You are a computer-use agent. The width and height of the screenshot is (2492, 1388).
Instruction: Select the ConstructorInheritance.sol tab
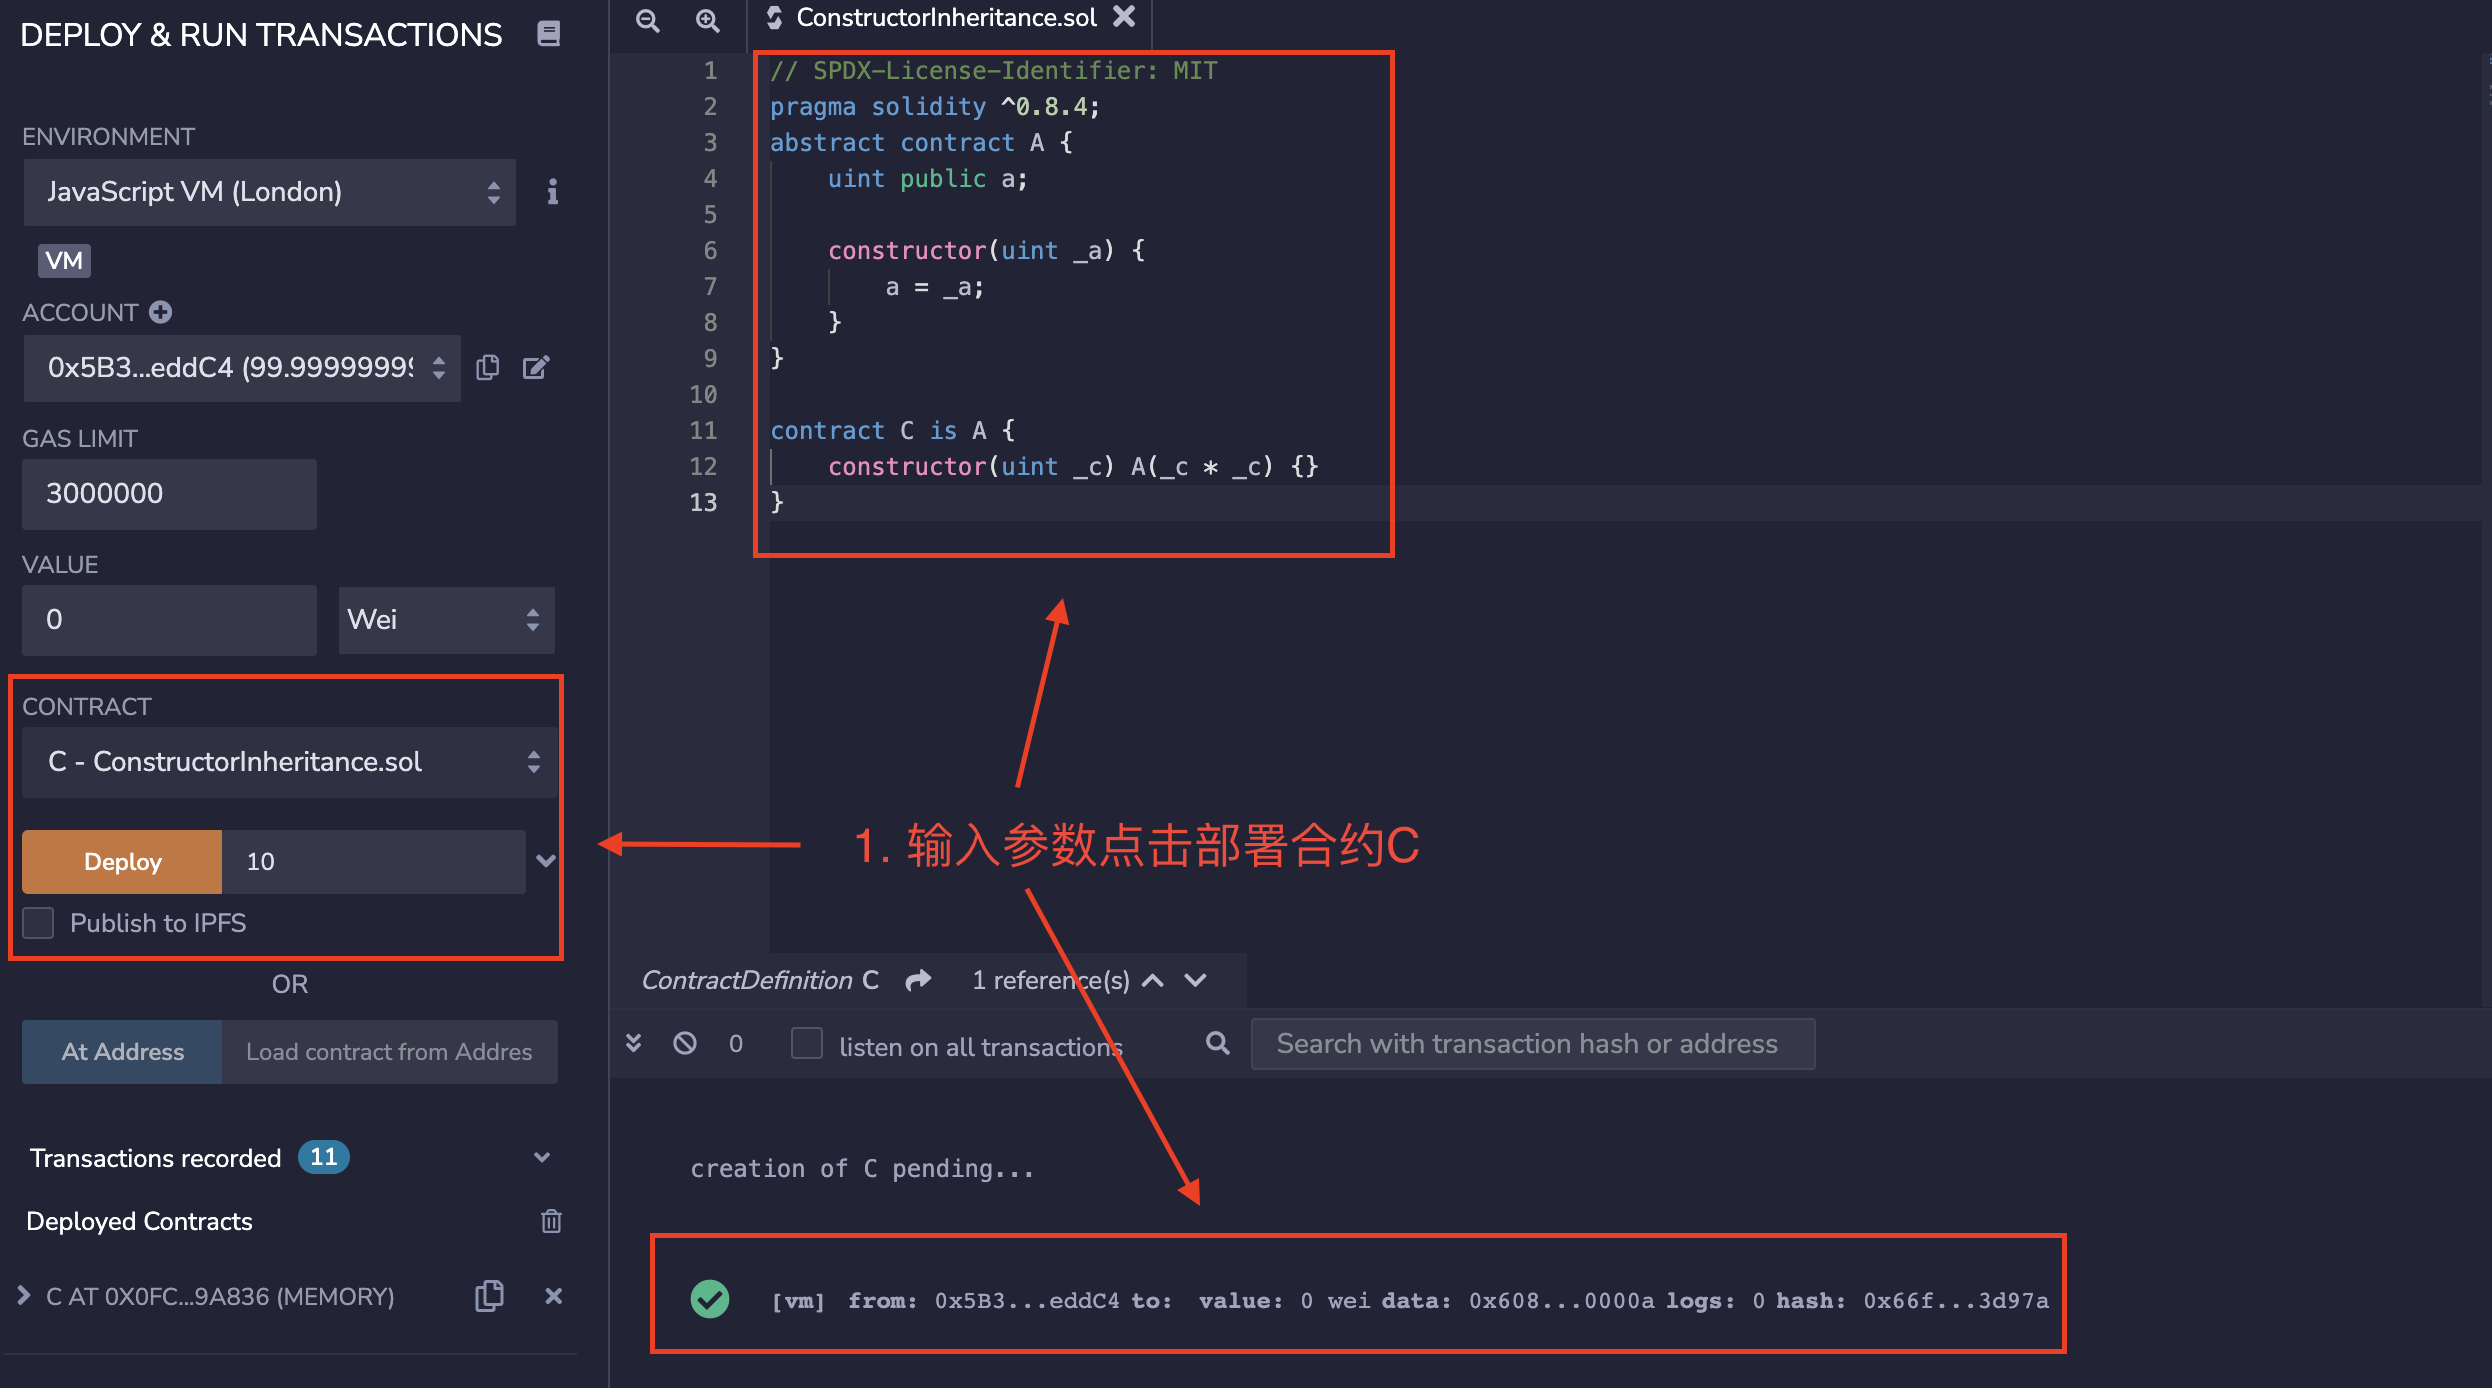[x=946, y=18]
